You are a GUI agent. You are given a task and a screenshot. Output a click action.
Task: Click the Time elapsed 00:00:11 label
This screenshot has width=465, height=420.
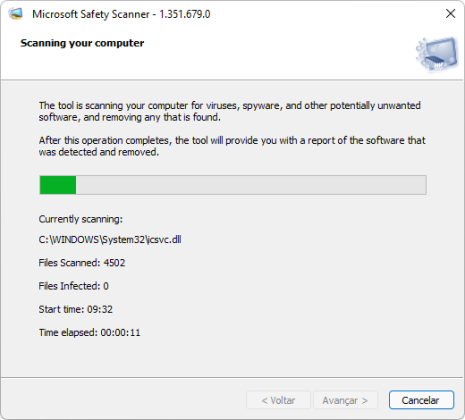(90, 333)
